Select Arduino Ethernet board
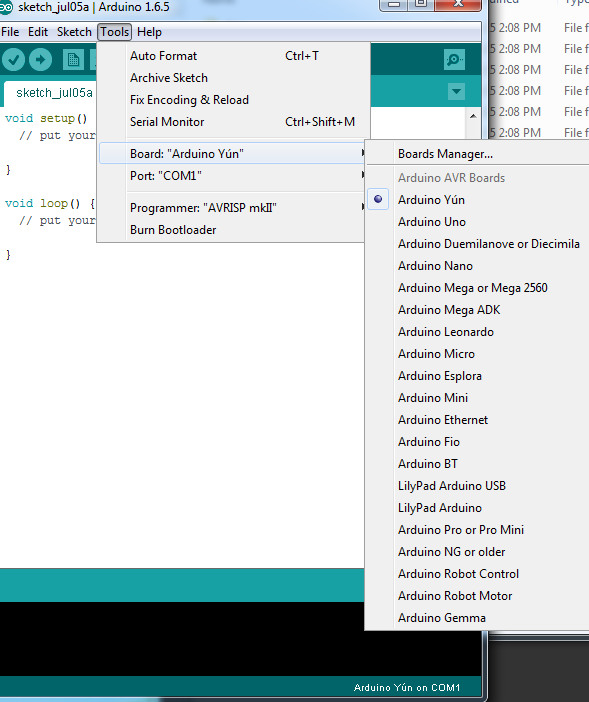Image resolution: width=589 pixels, height=702 pixels. coord(479,419)
